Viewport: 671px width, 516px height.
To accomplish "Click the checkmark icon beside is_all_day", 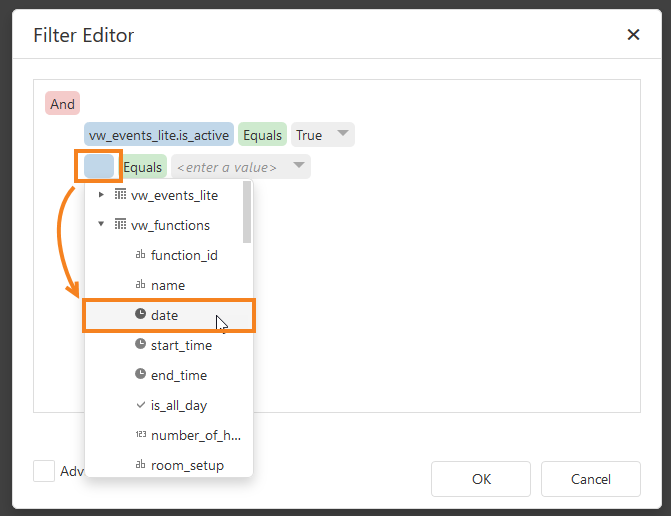I will point(140,405).
